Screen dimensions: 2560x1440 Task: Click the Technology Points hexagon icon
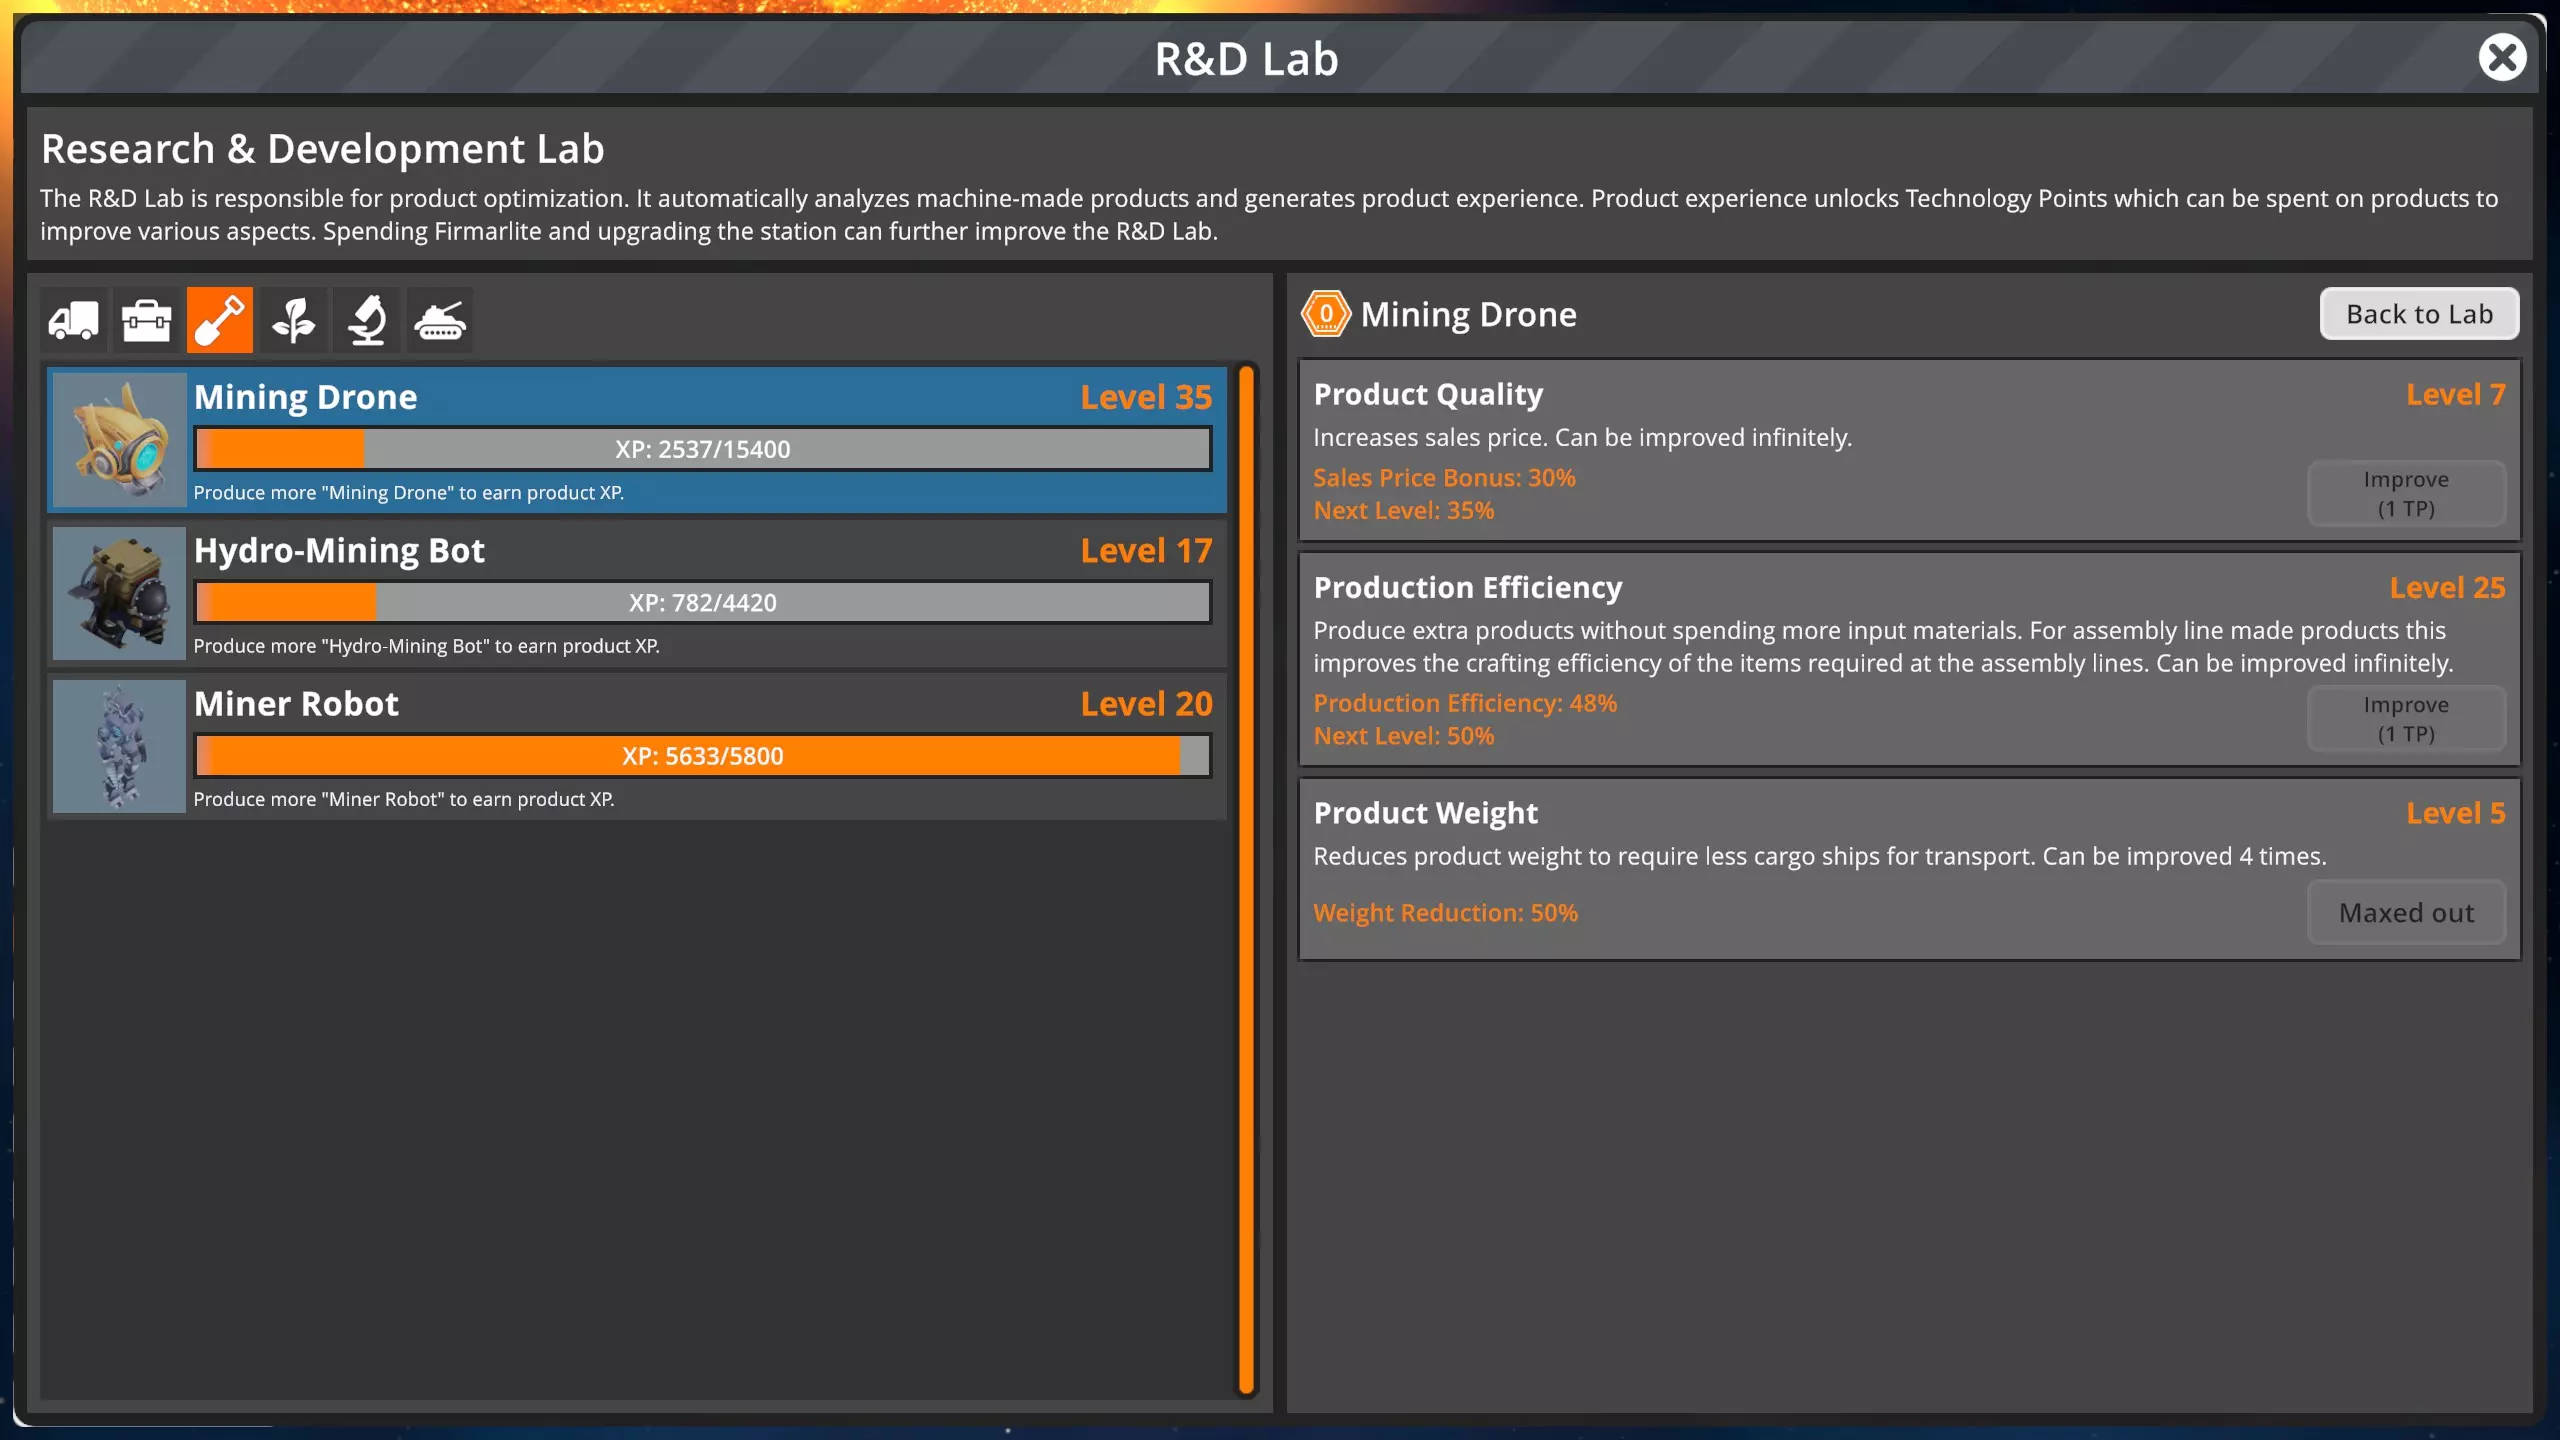(x=1326, y=314)
